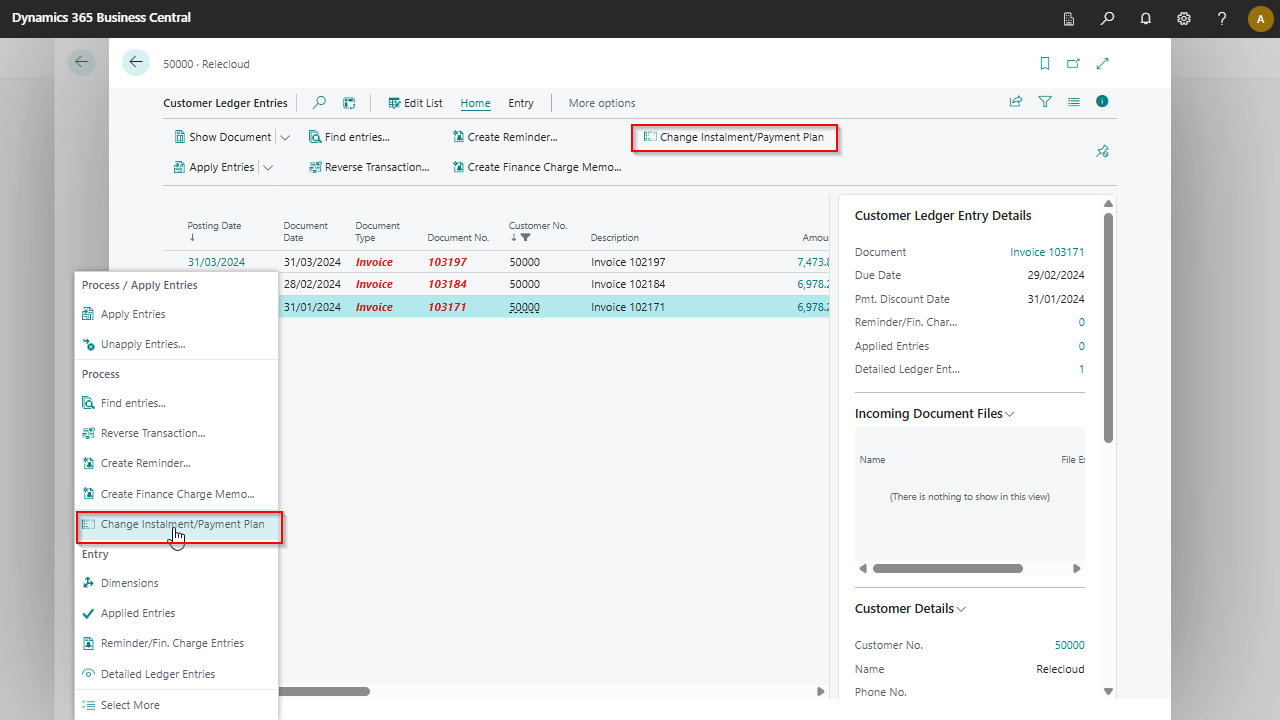Select Create Finance Charge Memo in context menu
Screen dimensions: 1280x720
[176, 493]
